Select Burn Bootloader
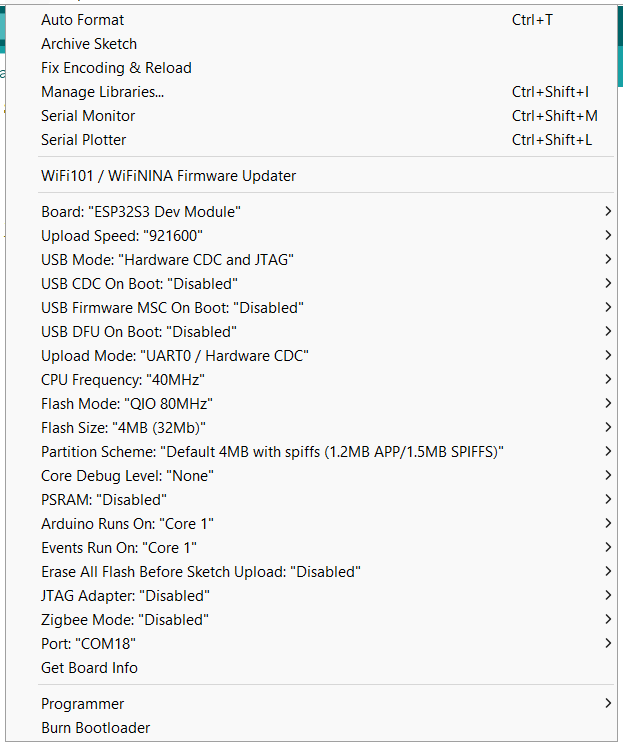This screenshot has height=748, width=623. click(95, 728)
